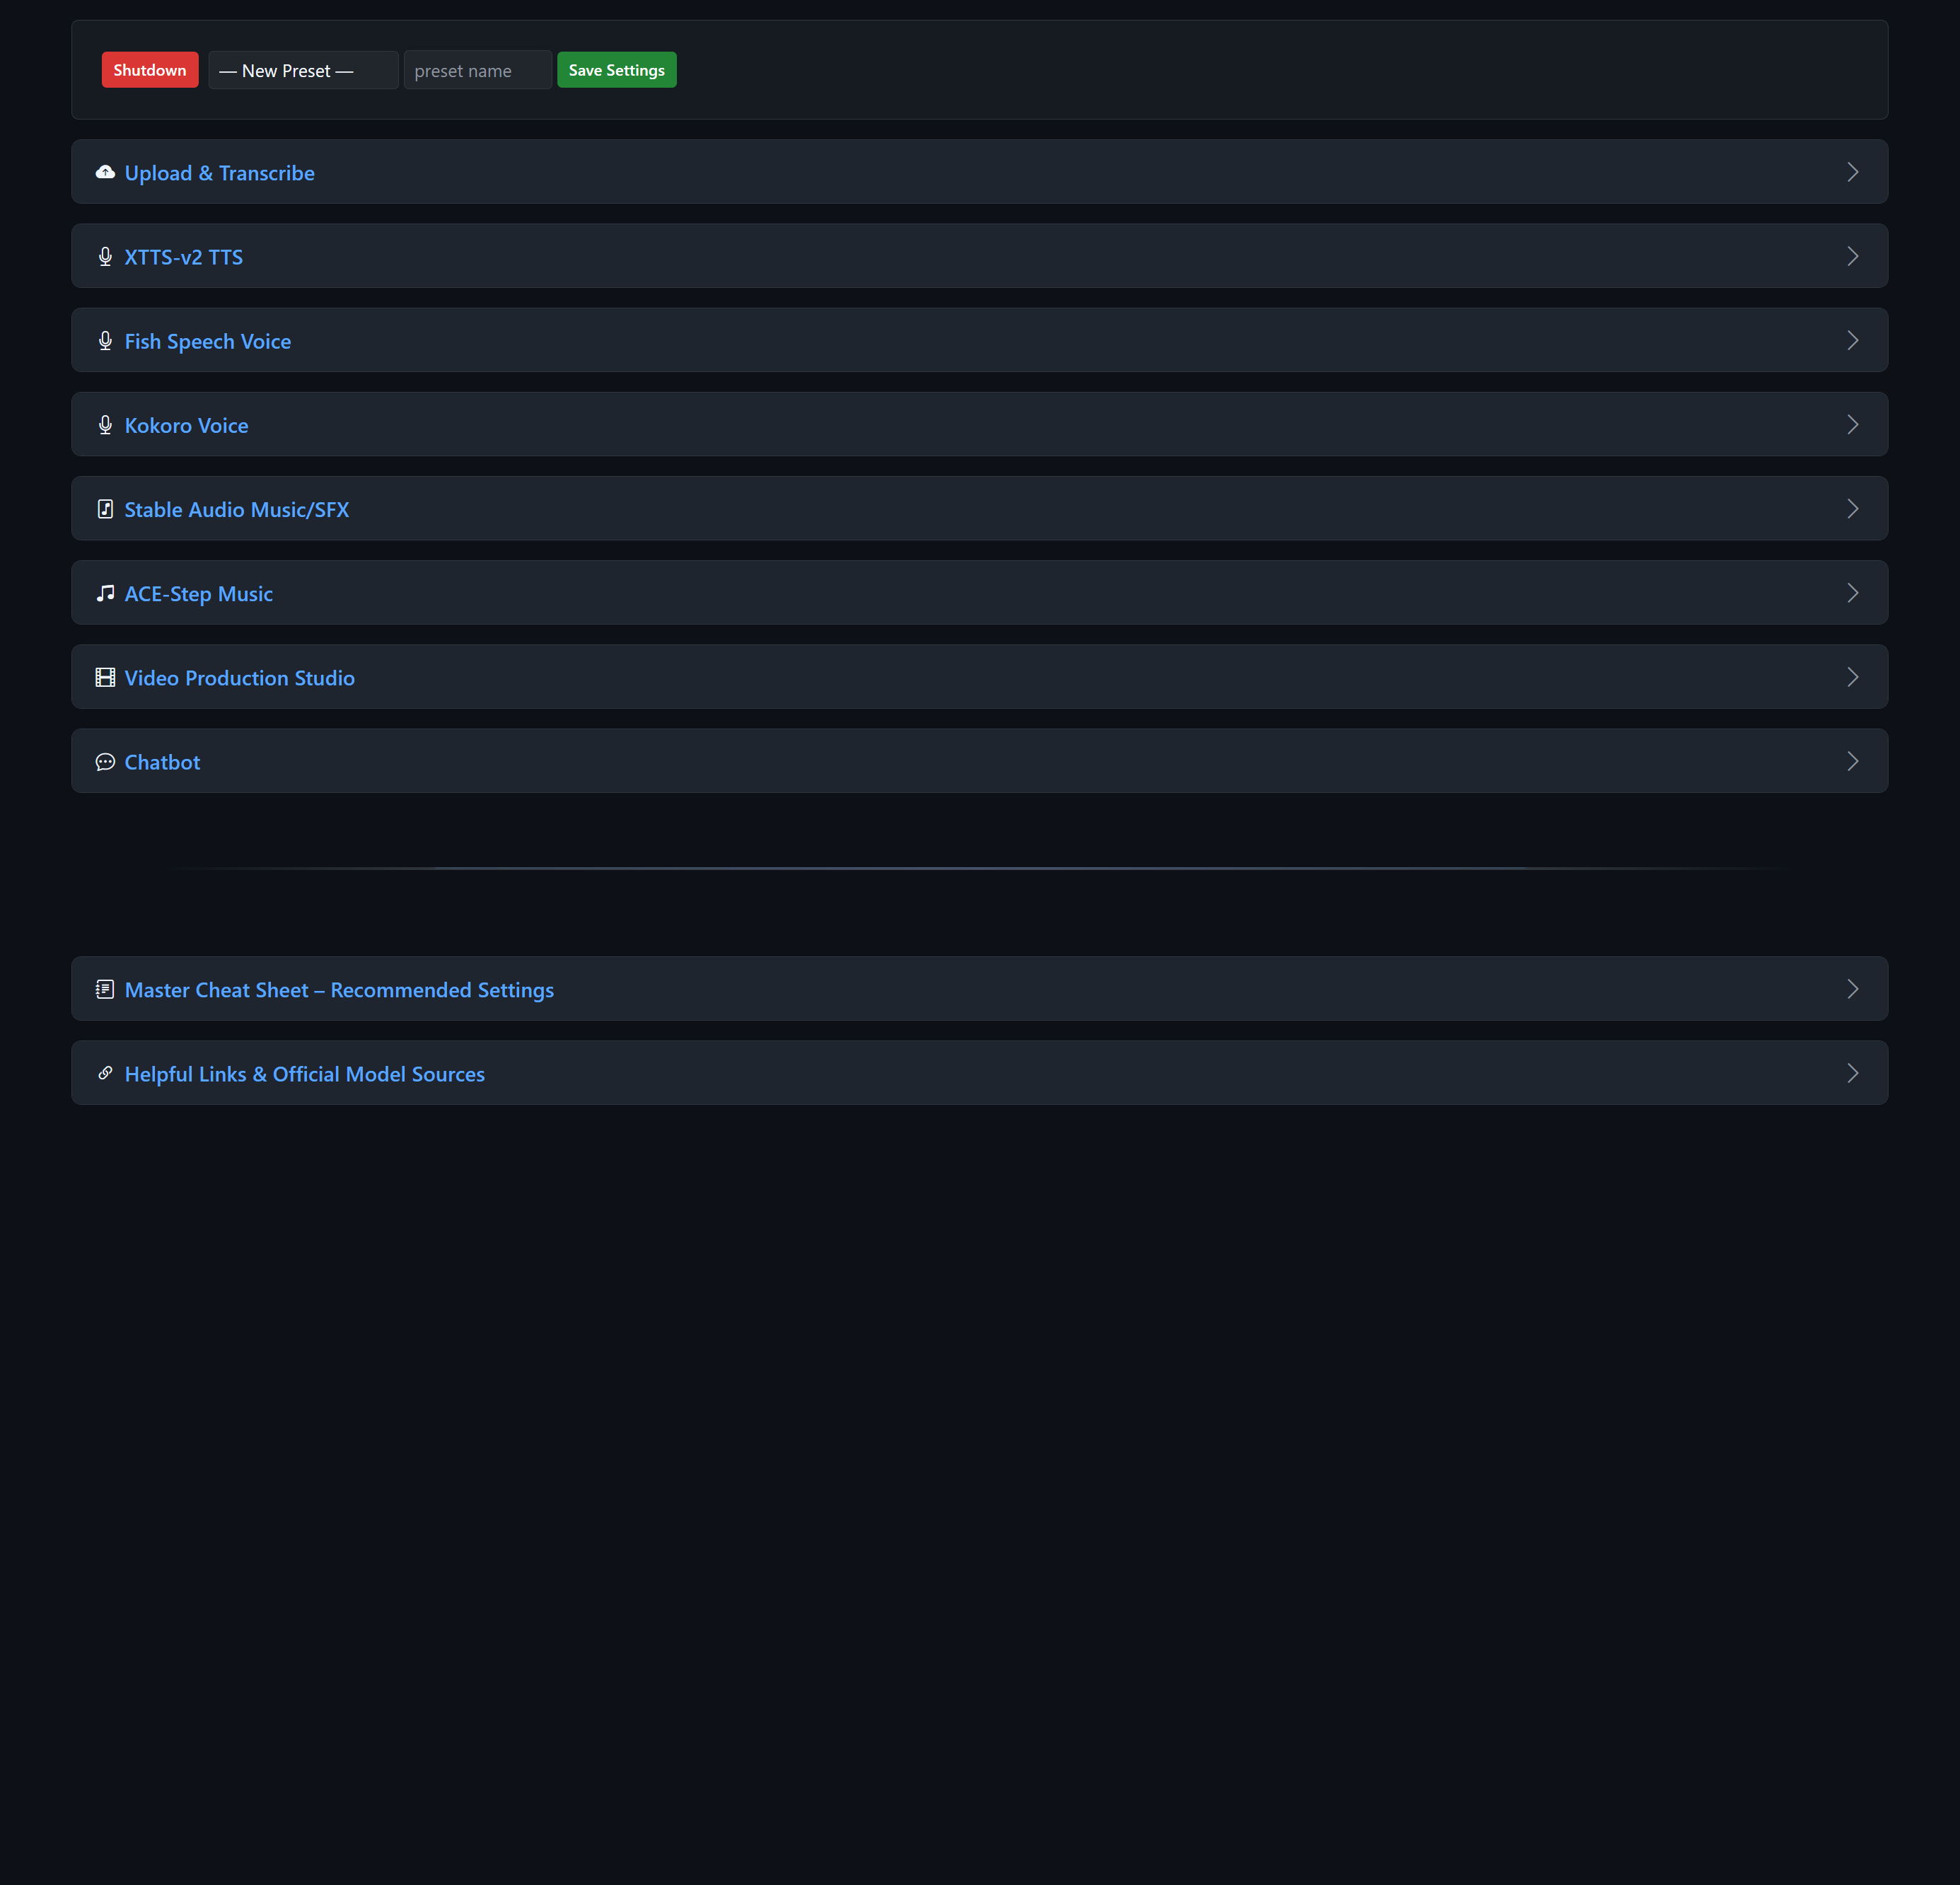Expand Video Production Studio via chevron
The image size is (1960, 1885).
click(1852, 677)
